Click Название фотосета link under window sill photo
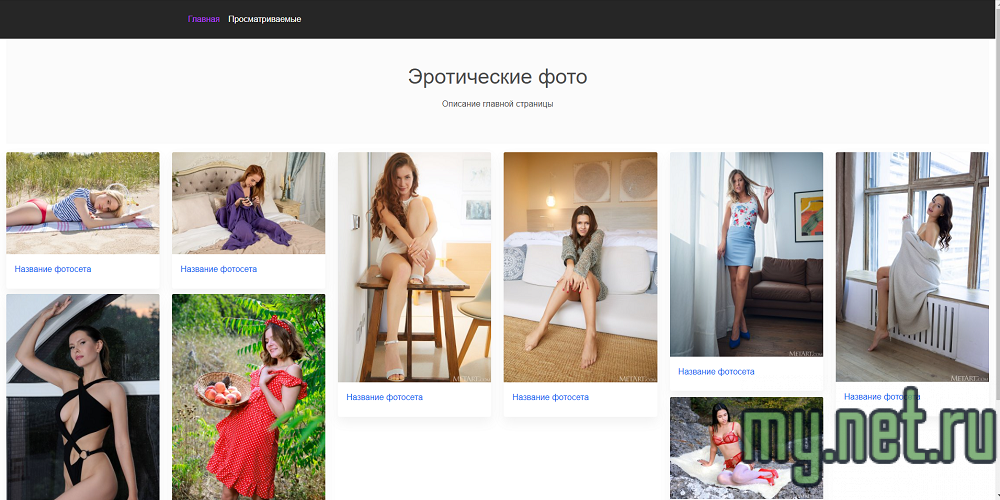This screenshot has width=1000, height=500. click(x=882, y=397)
